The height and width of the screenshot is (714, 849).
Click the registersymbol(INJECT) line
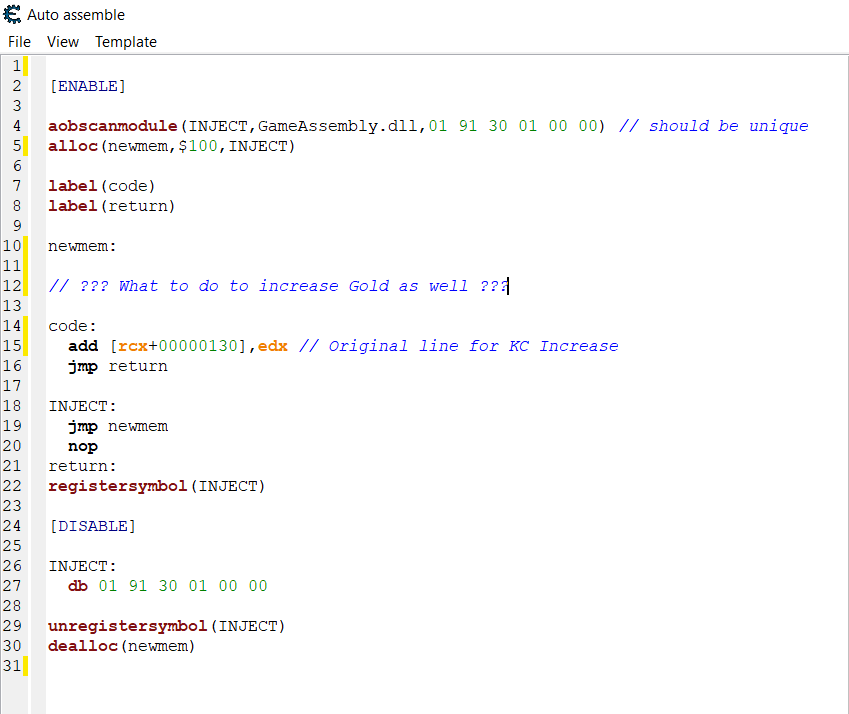156,486
